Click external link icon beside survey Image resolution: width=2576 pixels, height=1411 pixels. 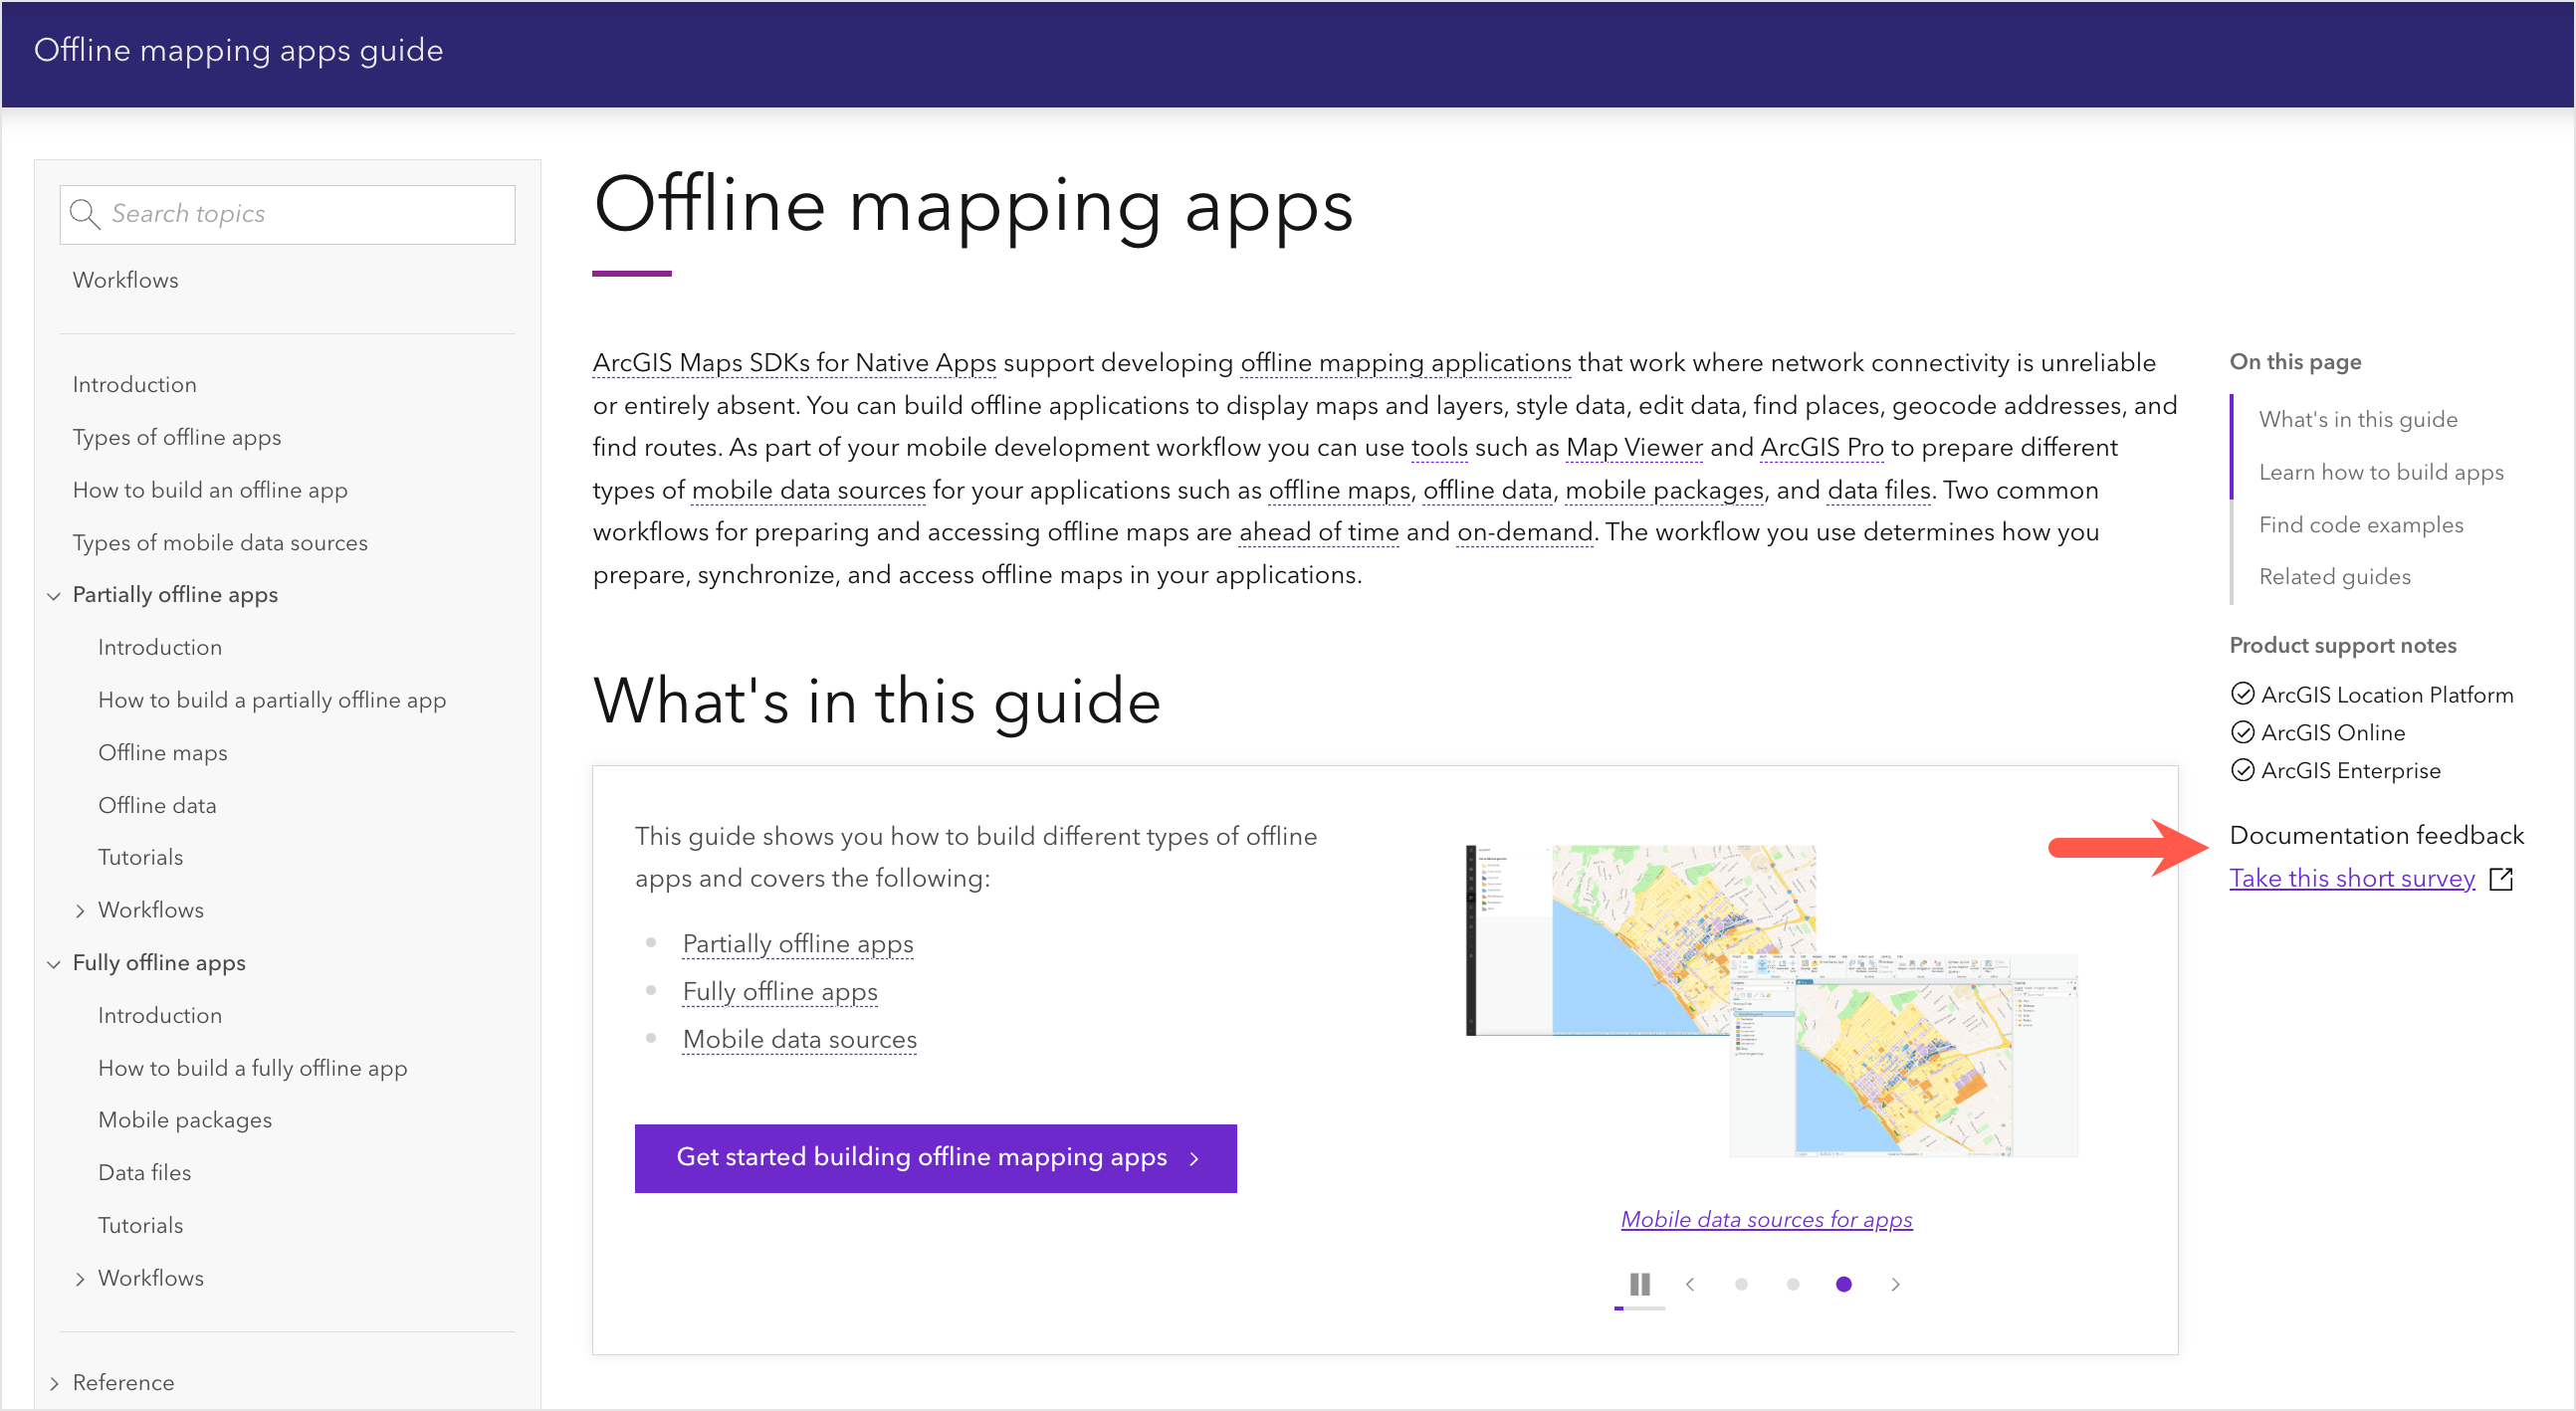[x=2501, y=879]
